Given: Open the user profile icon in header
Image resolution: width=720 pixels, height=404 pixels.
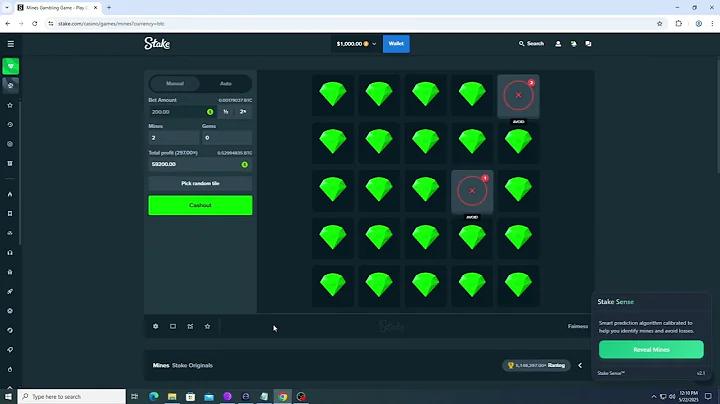Looking at the screenshot, I should (558, 44).
